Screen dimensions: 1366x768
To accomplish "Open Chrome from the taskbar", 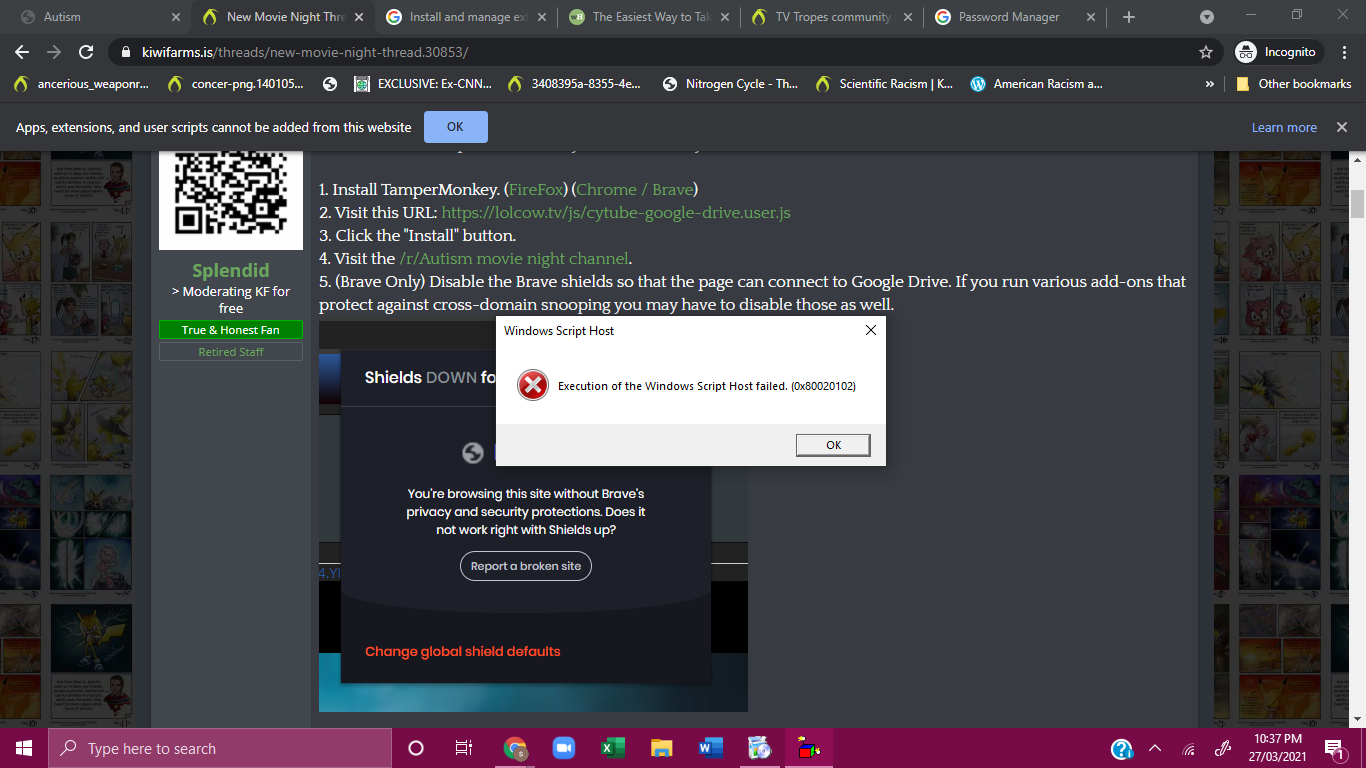I will click(515, 748).
